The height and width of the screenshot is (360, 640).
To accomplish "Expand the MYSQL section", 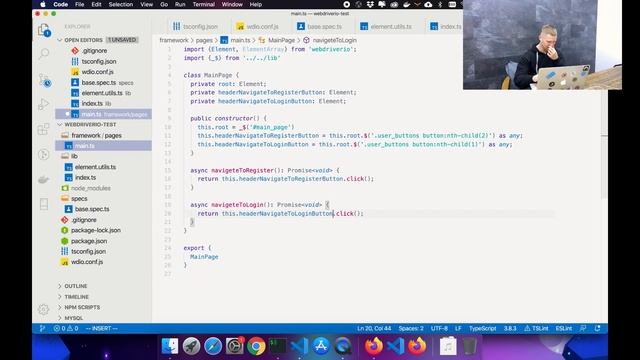I will coord(73,318).
